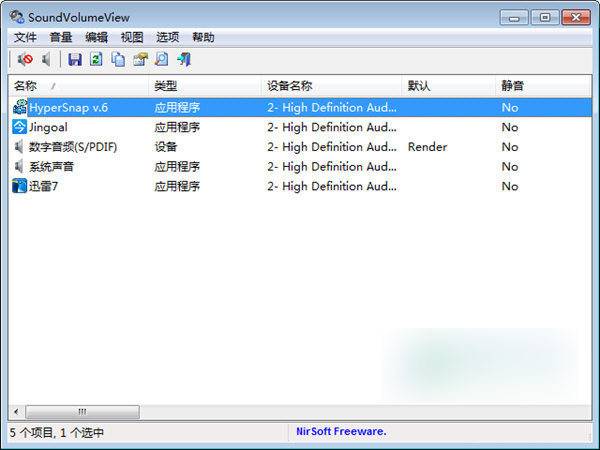
Task: Click the Unmute speaker toolbar icon
Action: (x=46, y=59)
